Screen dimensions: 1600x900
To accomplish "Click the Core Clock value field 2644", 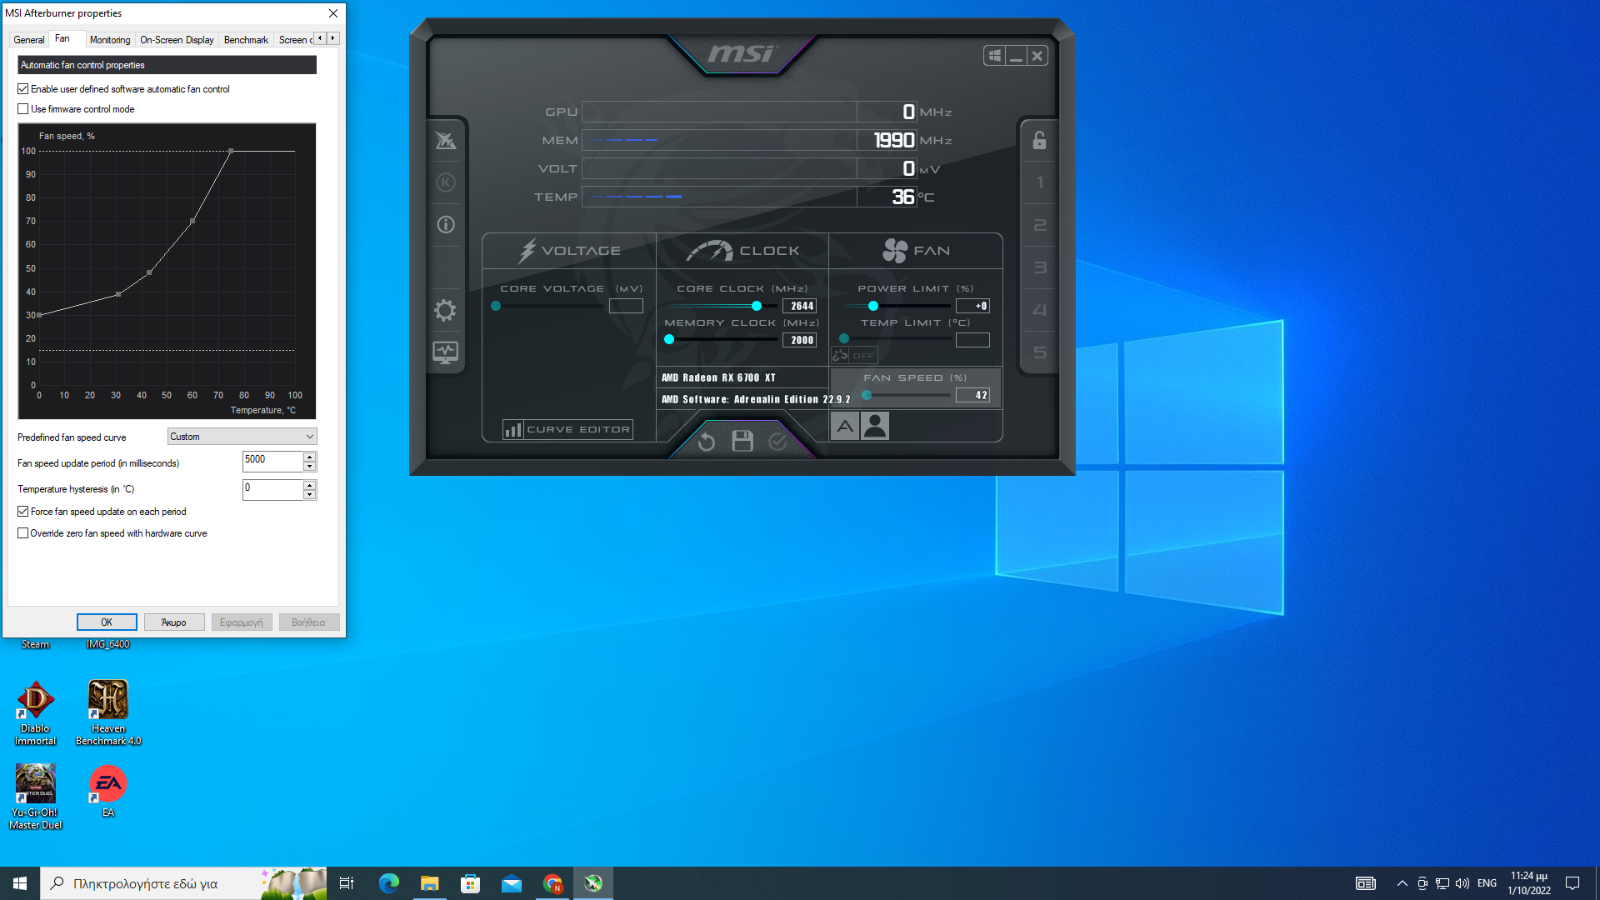I will click(x=800, y=306).
